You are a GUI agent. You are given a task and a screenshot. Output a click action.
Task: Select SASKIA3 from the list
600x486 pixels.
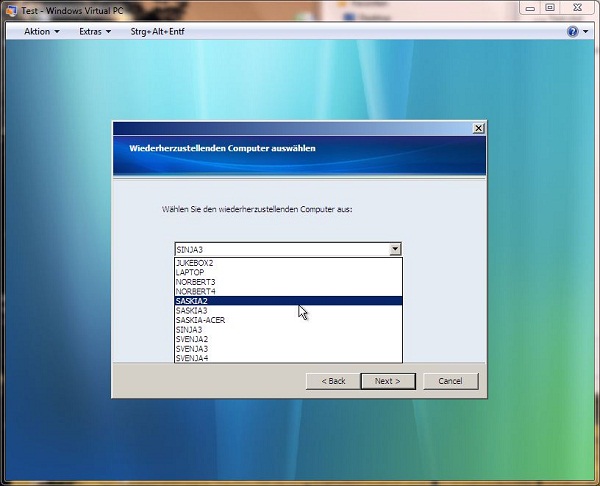(192, 310)
